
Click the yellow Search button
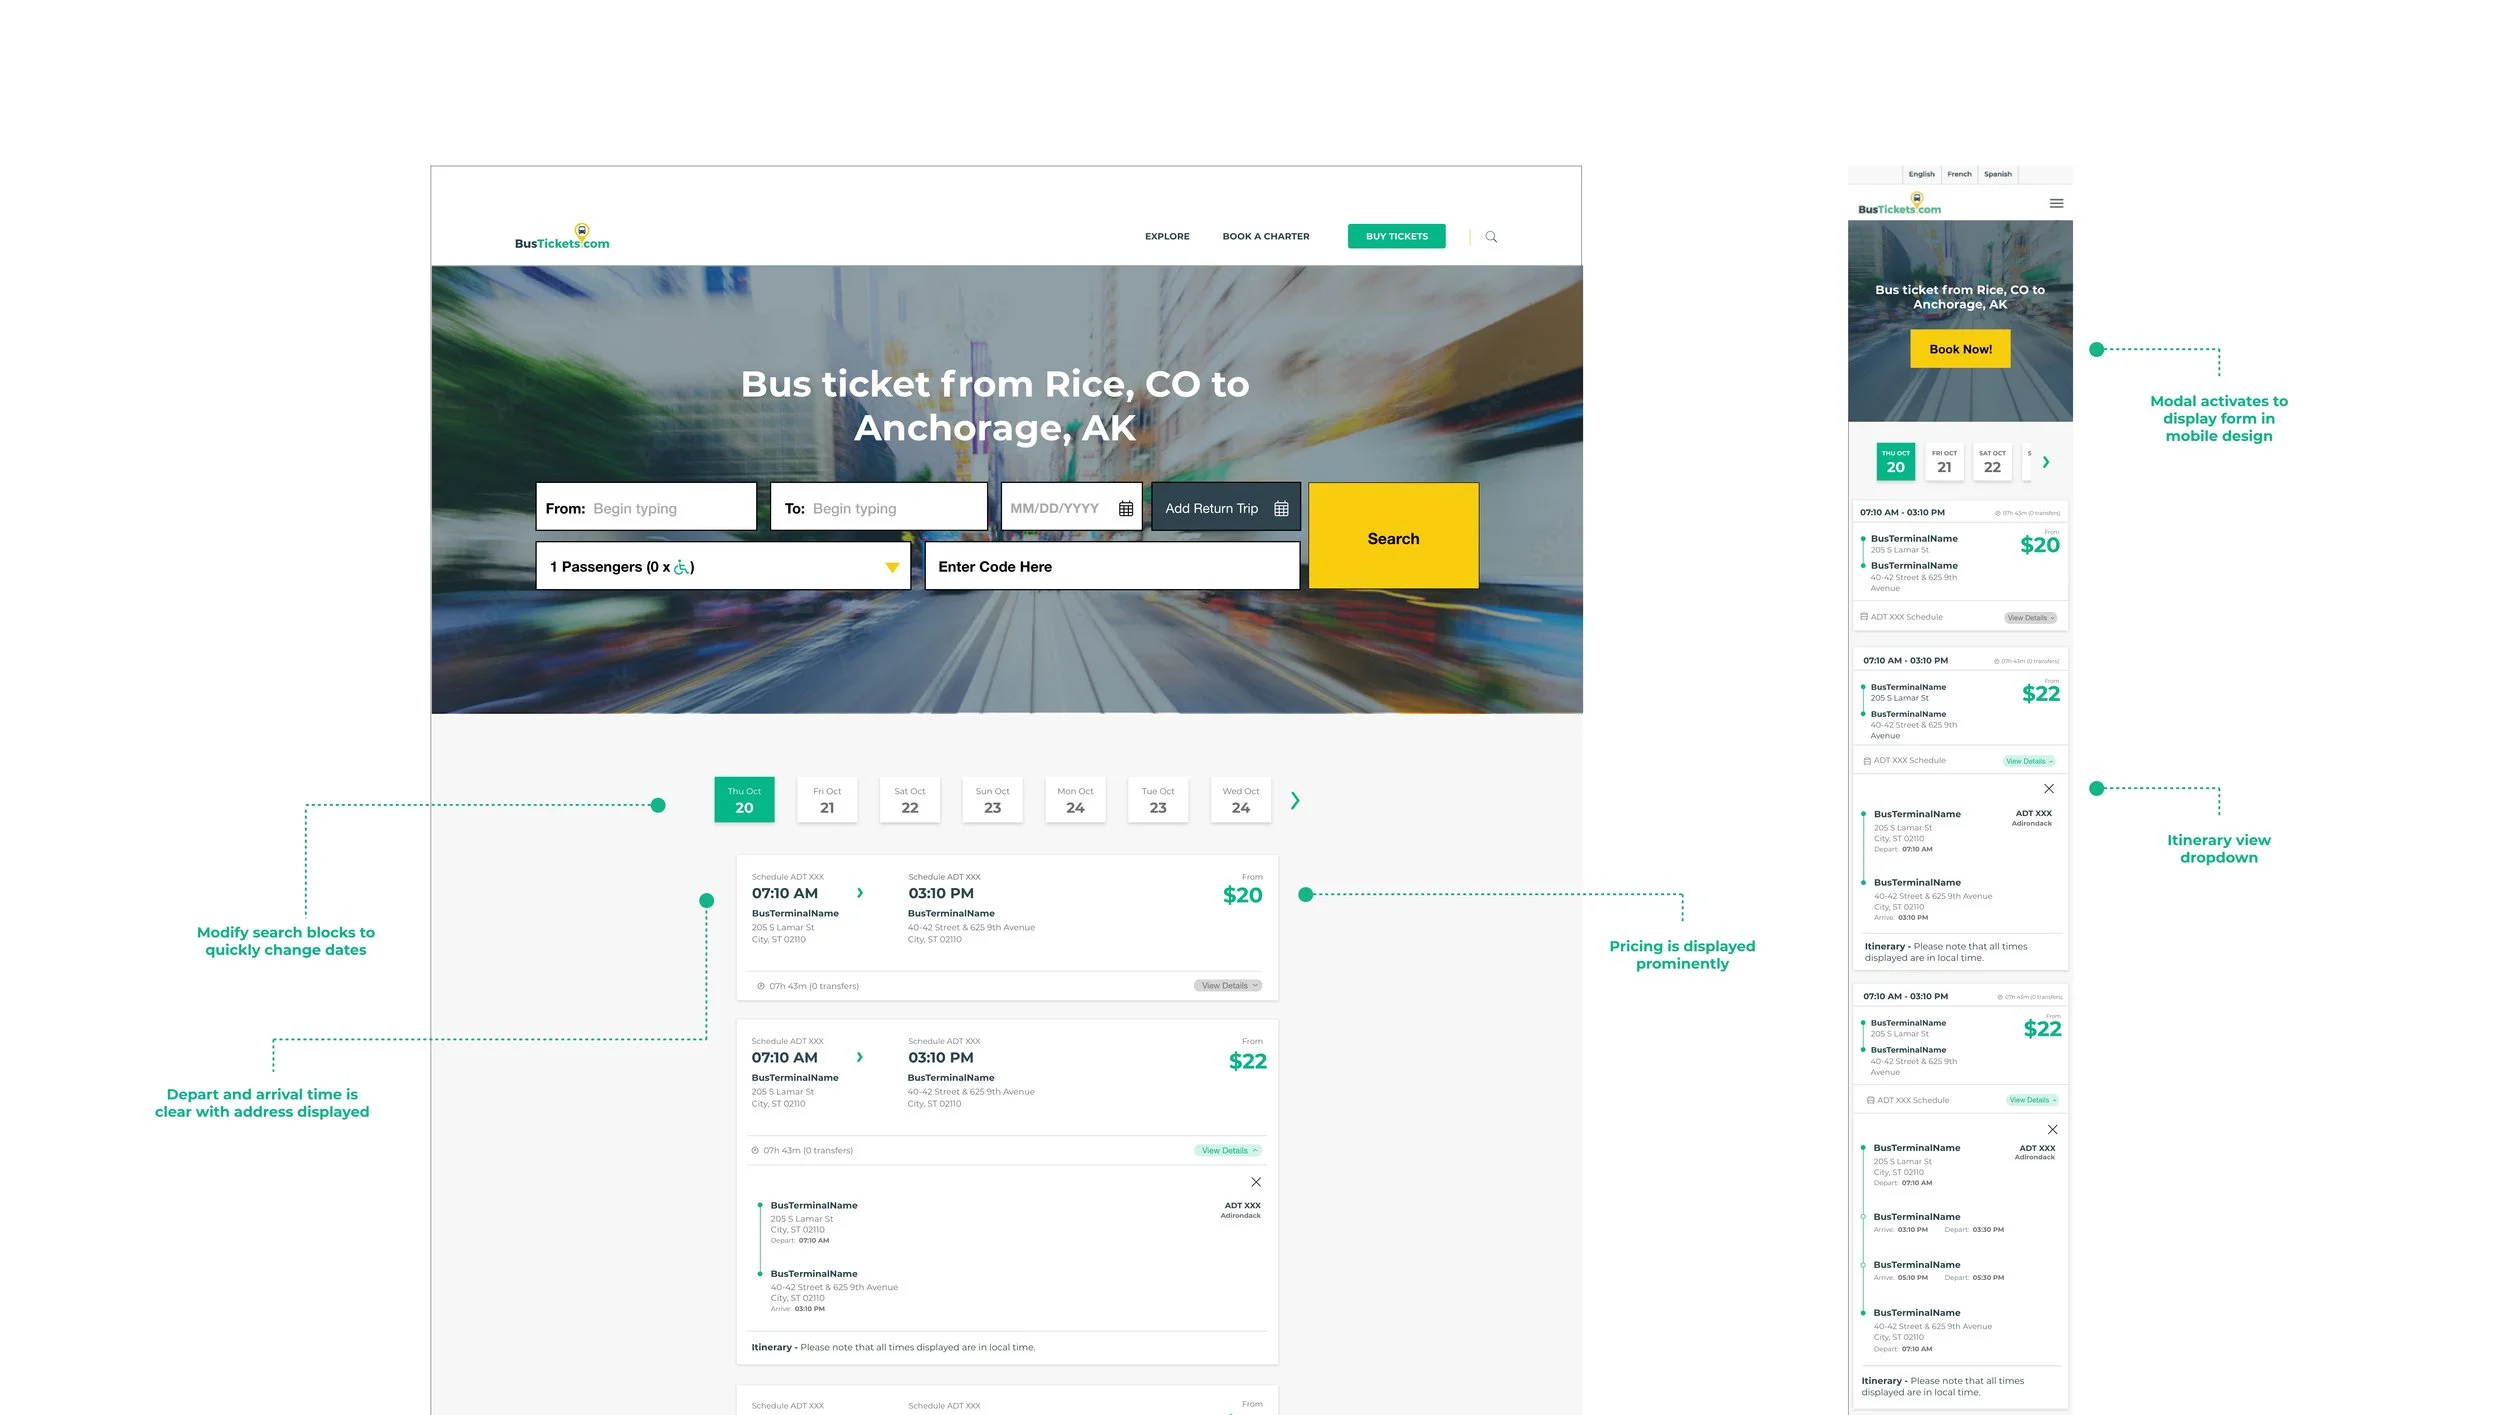click(x=1393, y=537)
